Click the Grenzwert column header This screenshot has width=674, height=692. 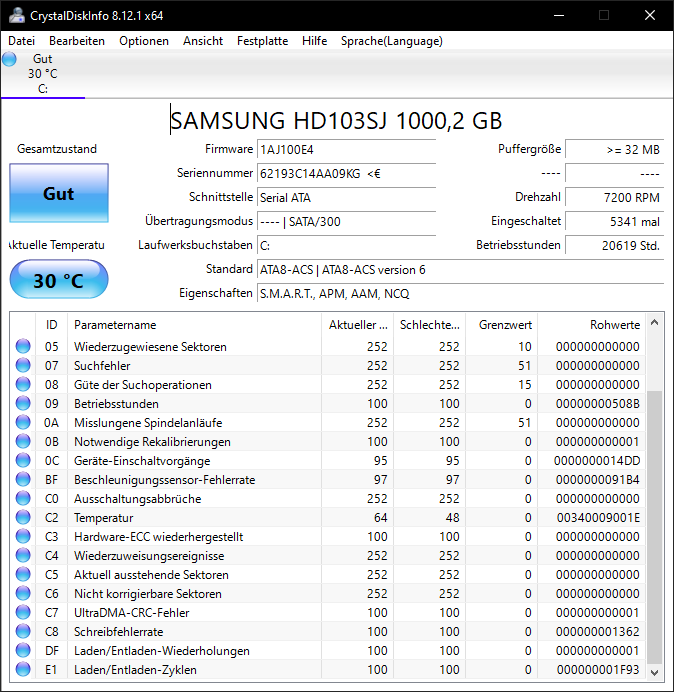click(x=501, y=325)
